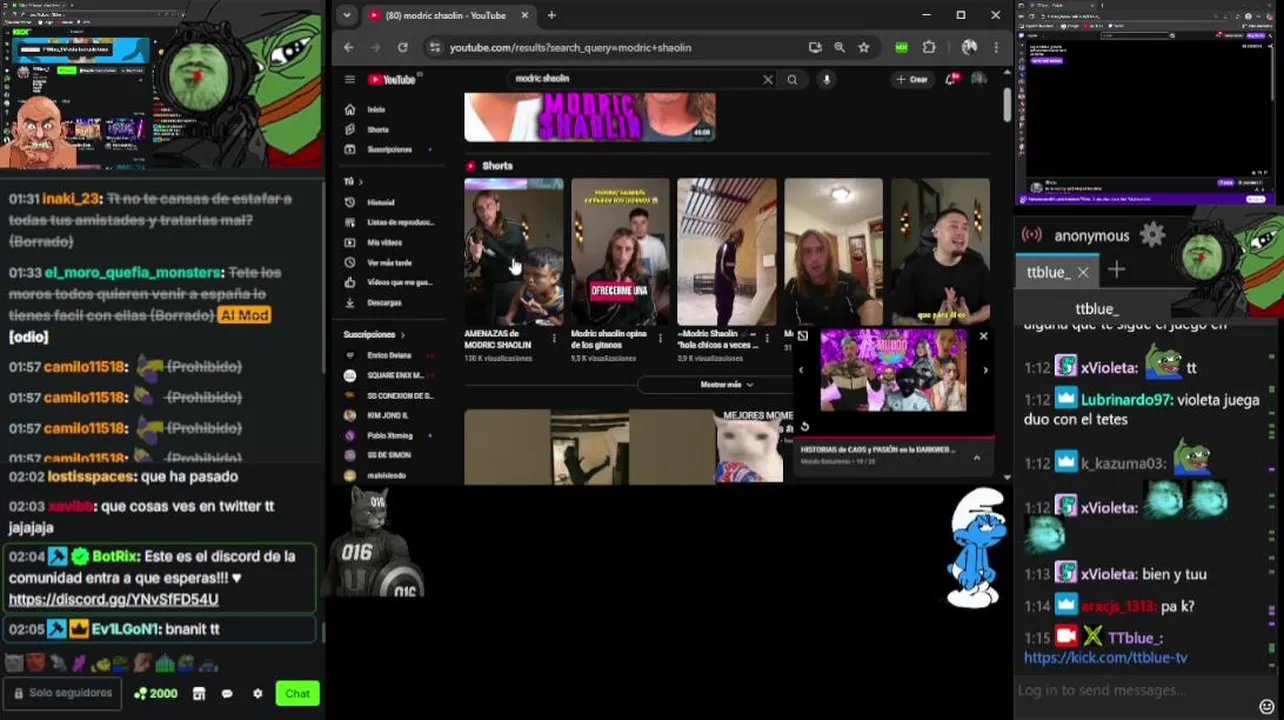
Task: Expand the Suscripciones heading arrow
Action: [x=402, y=334]
